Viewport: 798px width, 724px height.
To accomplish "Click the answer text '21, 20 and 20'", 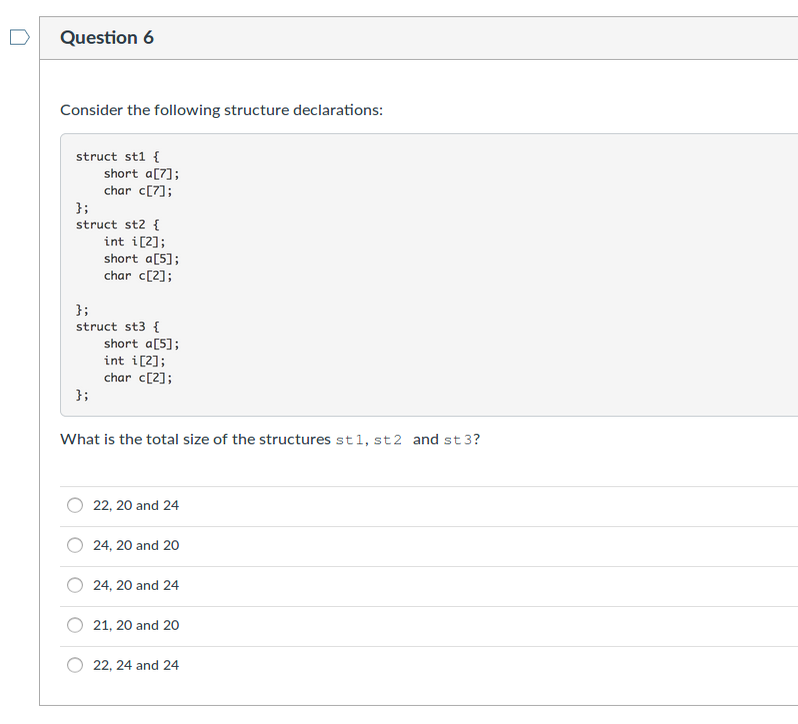I will [x=136, y=625].
